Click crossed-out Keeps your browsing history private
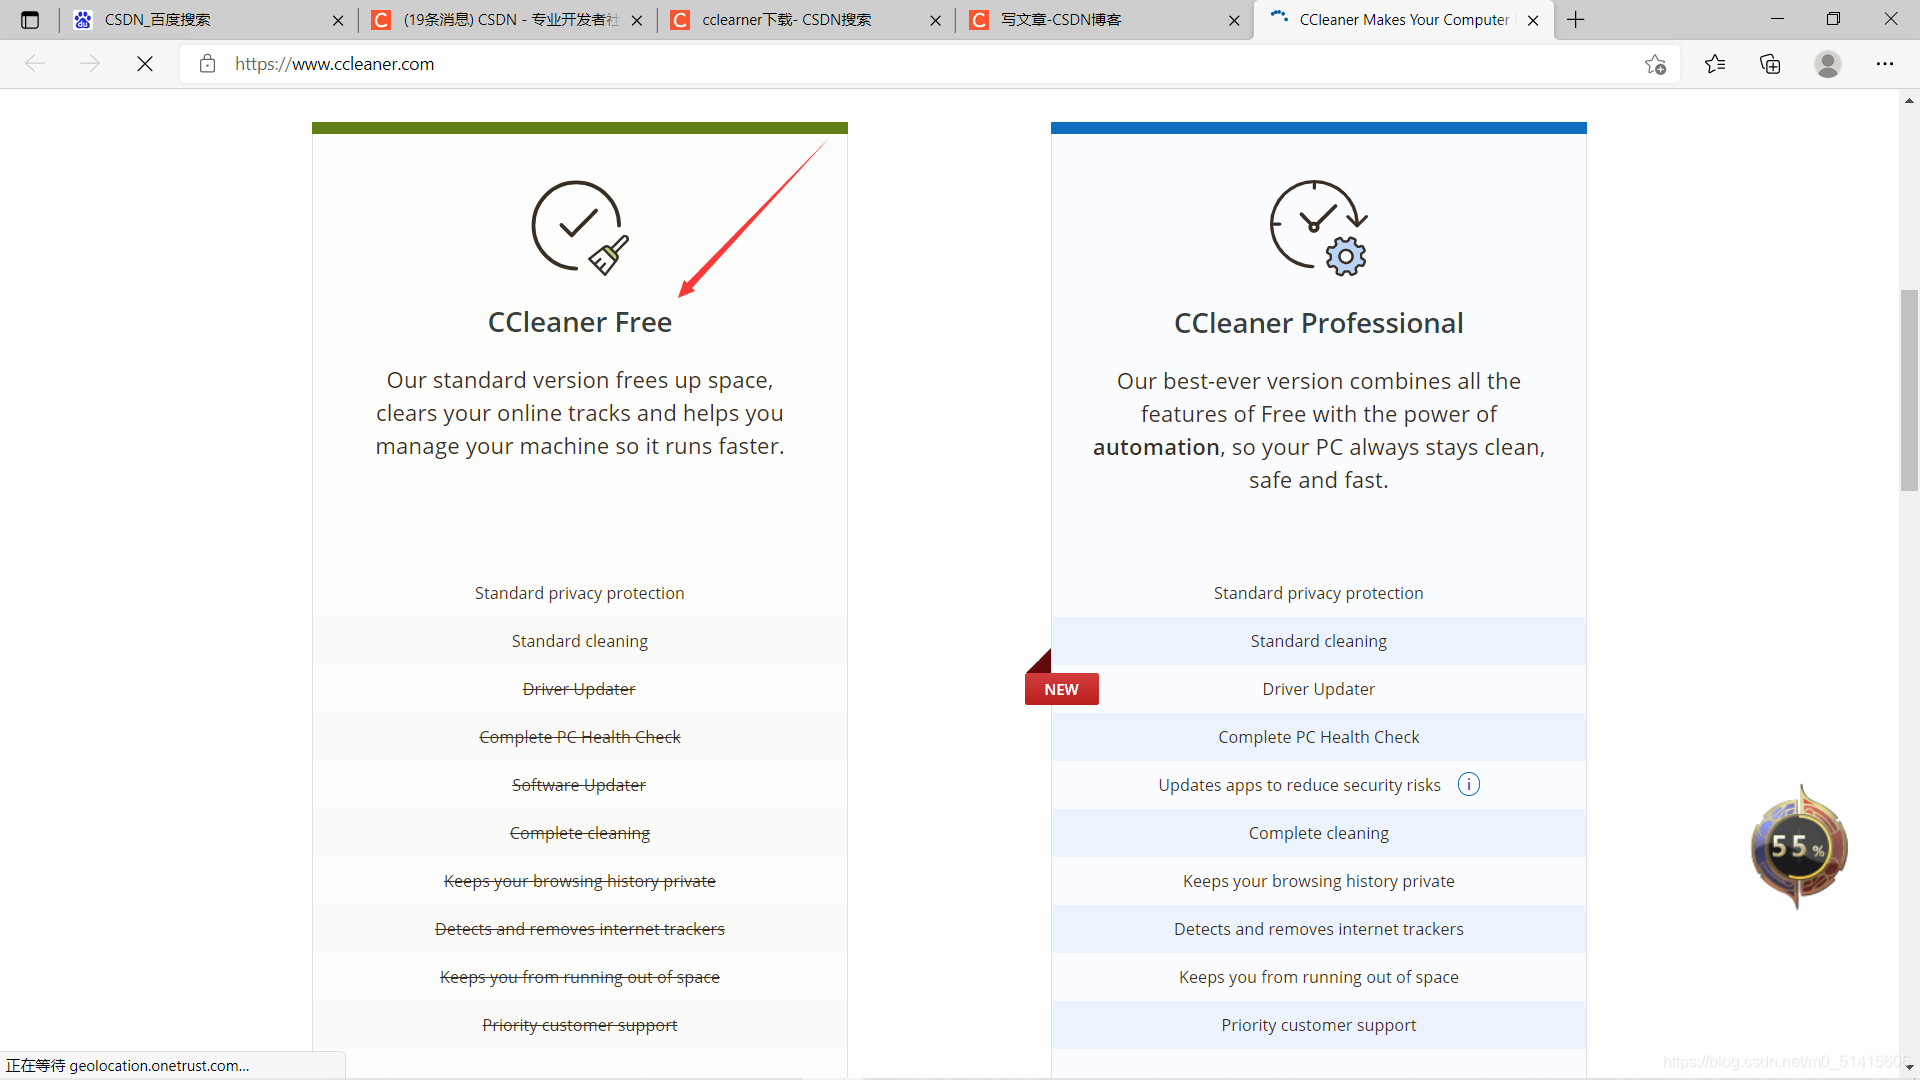The width and height of the screenshot is (1920, 1080). (580, 881)
